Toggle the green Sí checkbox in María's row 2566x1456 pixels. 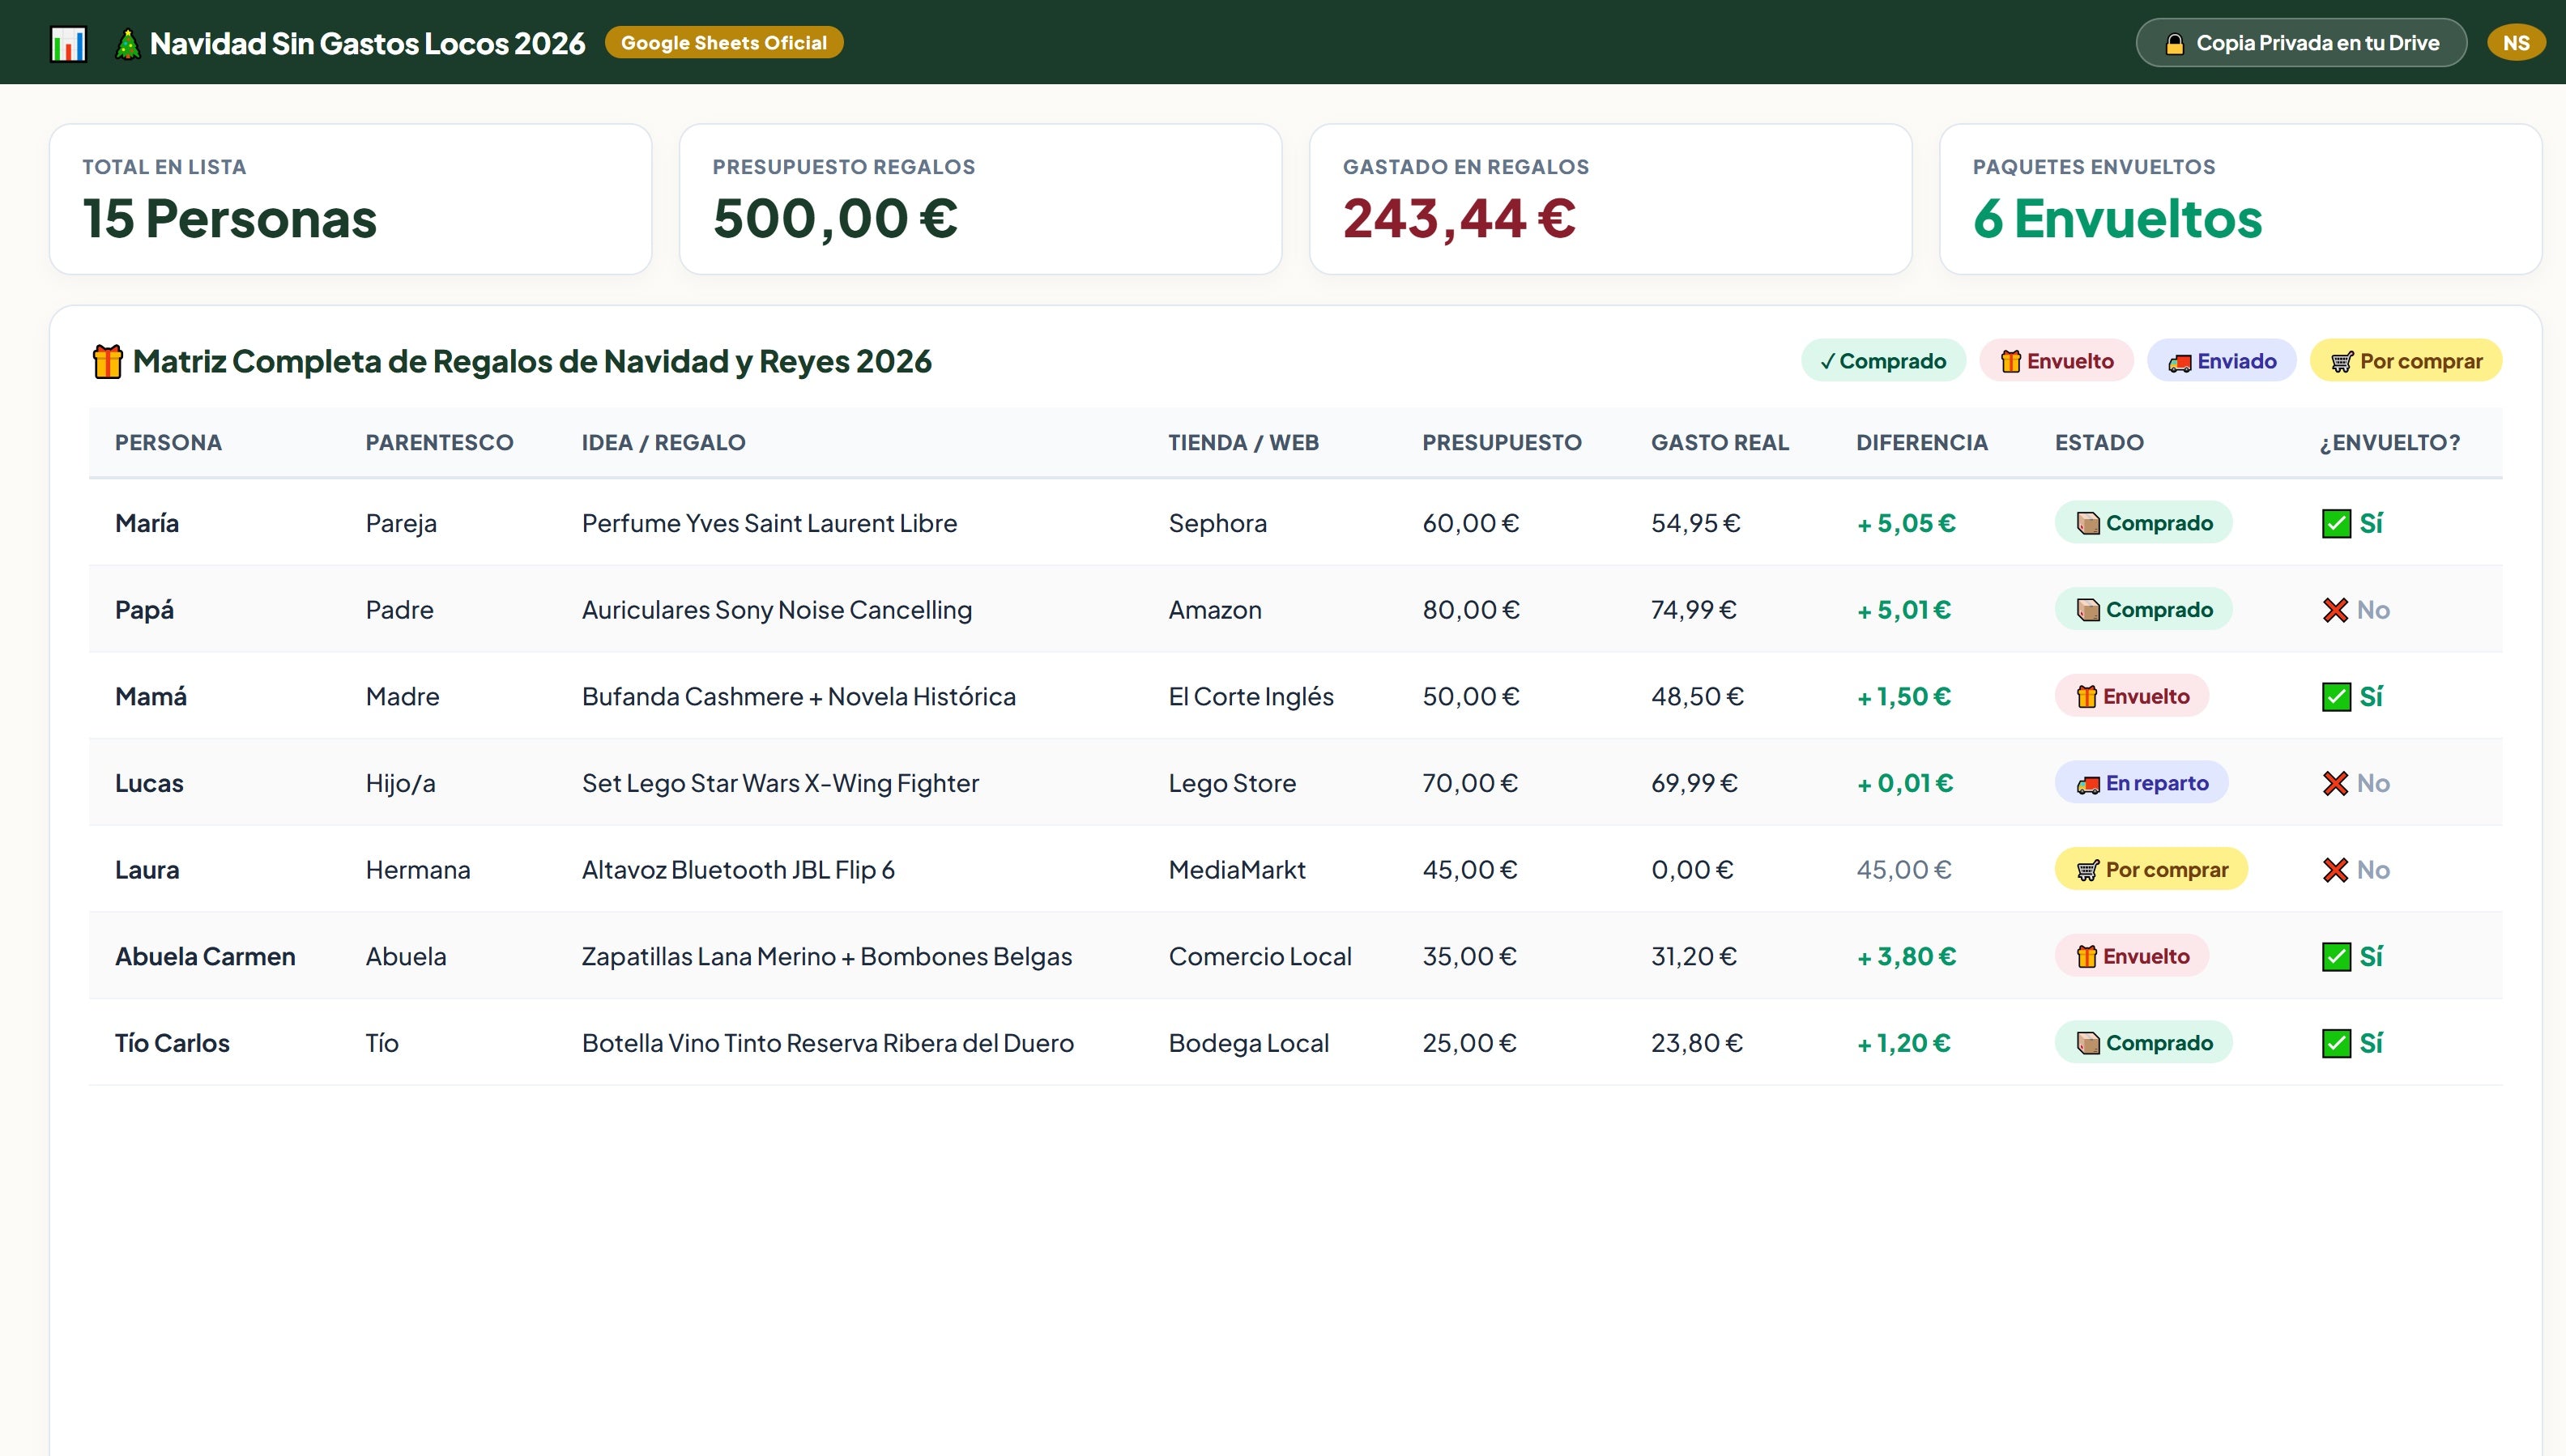click(x=2335, y=523)
